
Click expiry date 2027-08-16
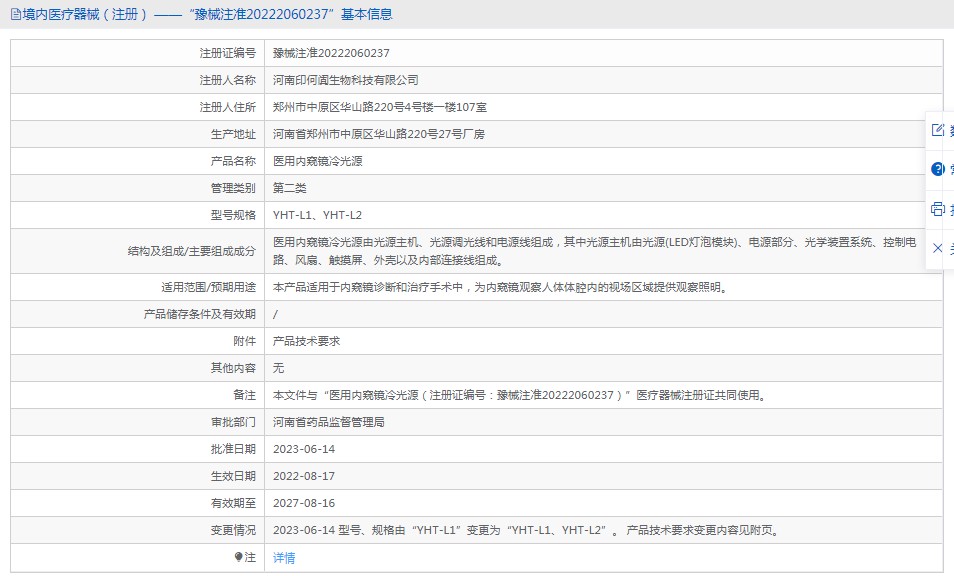pyautogui.click(x=304, y=503)
